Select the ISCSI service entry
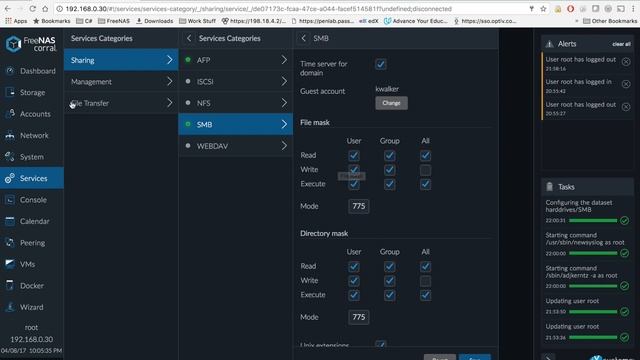This screenshot has height=360, width=640. [x=236, y=82]
